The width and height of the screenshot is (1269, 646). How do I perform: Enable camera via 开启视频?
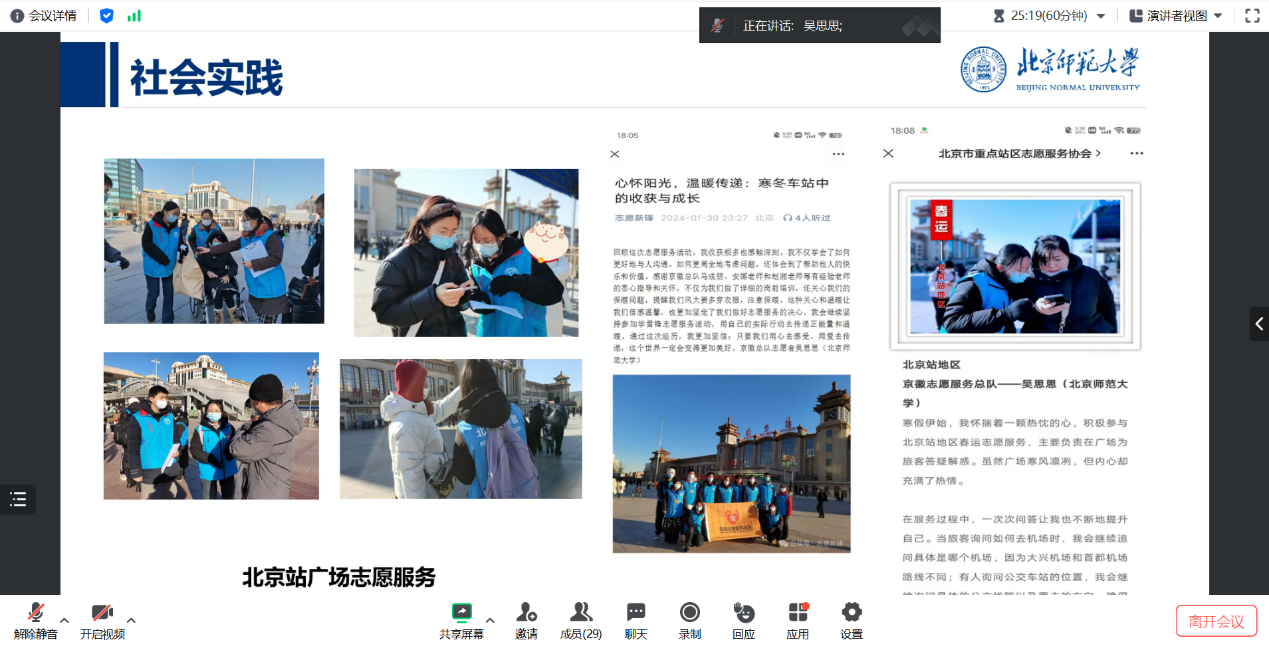click(x=101, y=618)
